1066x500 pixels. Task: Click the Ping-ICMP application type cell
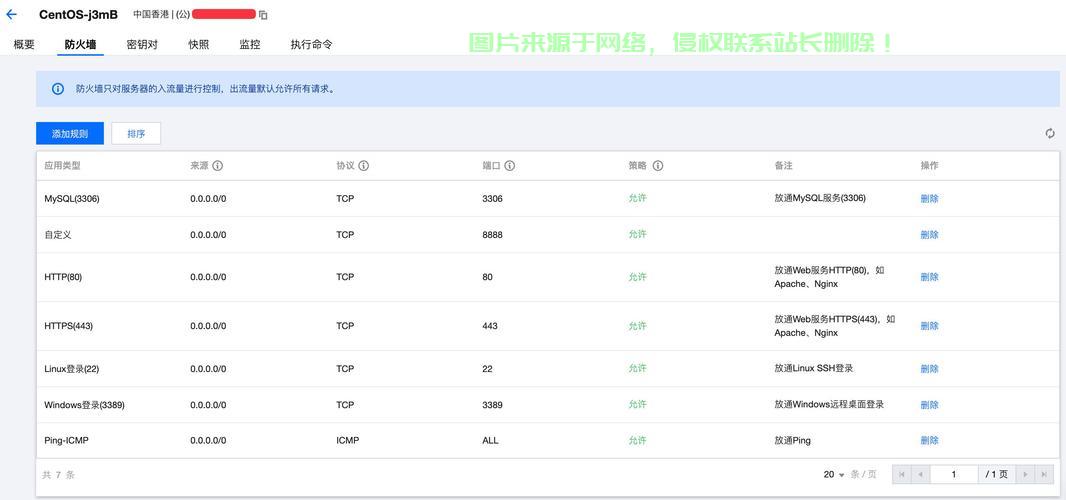pos(67,440)
